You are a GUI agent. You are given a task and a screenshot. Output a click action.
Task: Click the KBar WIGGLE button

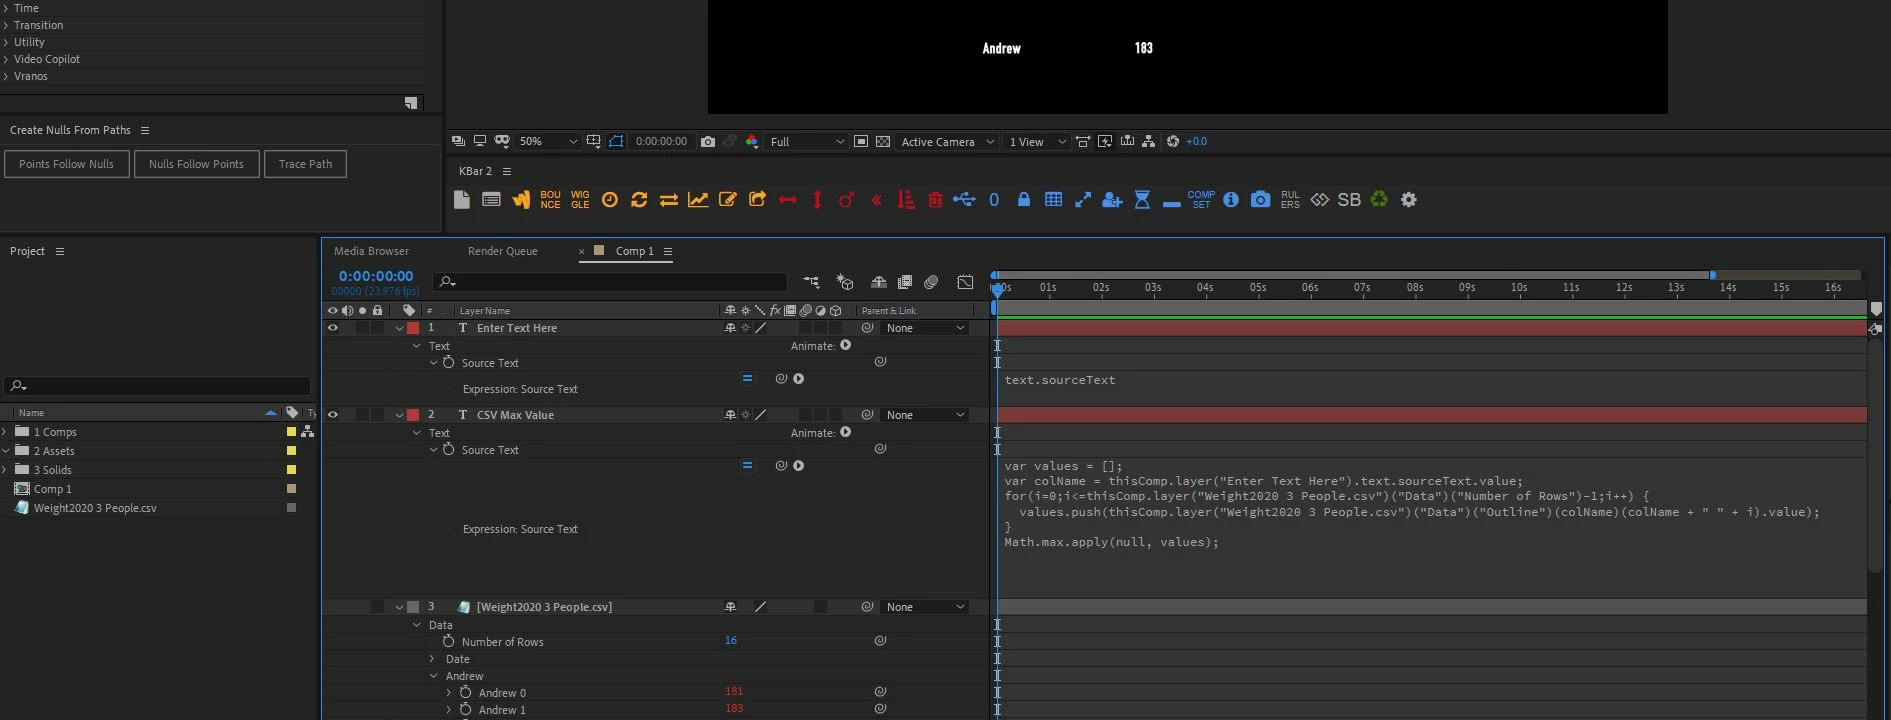click(x=580, y=200)
